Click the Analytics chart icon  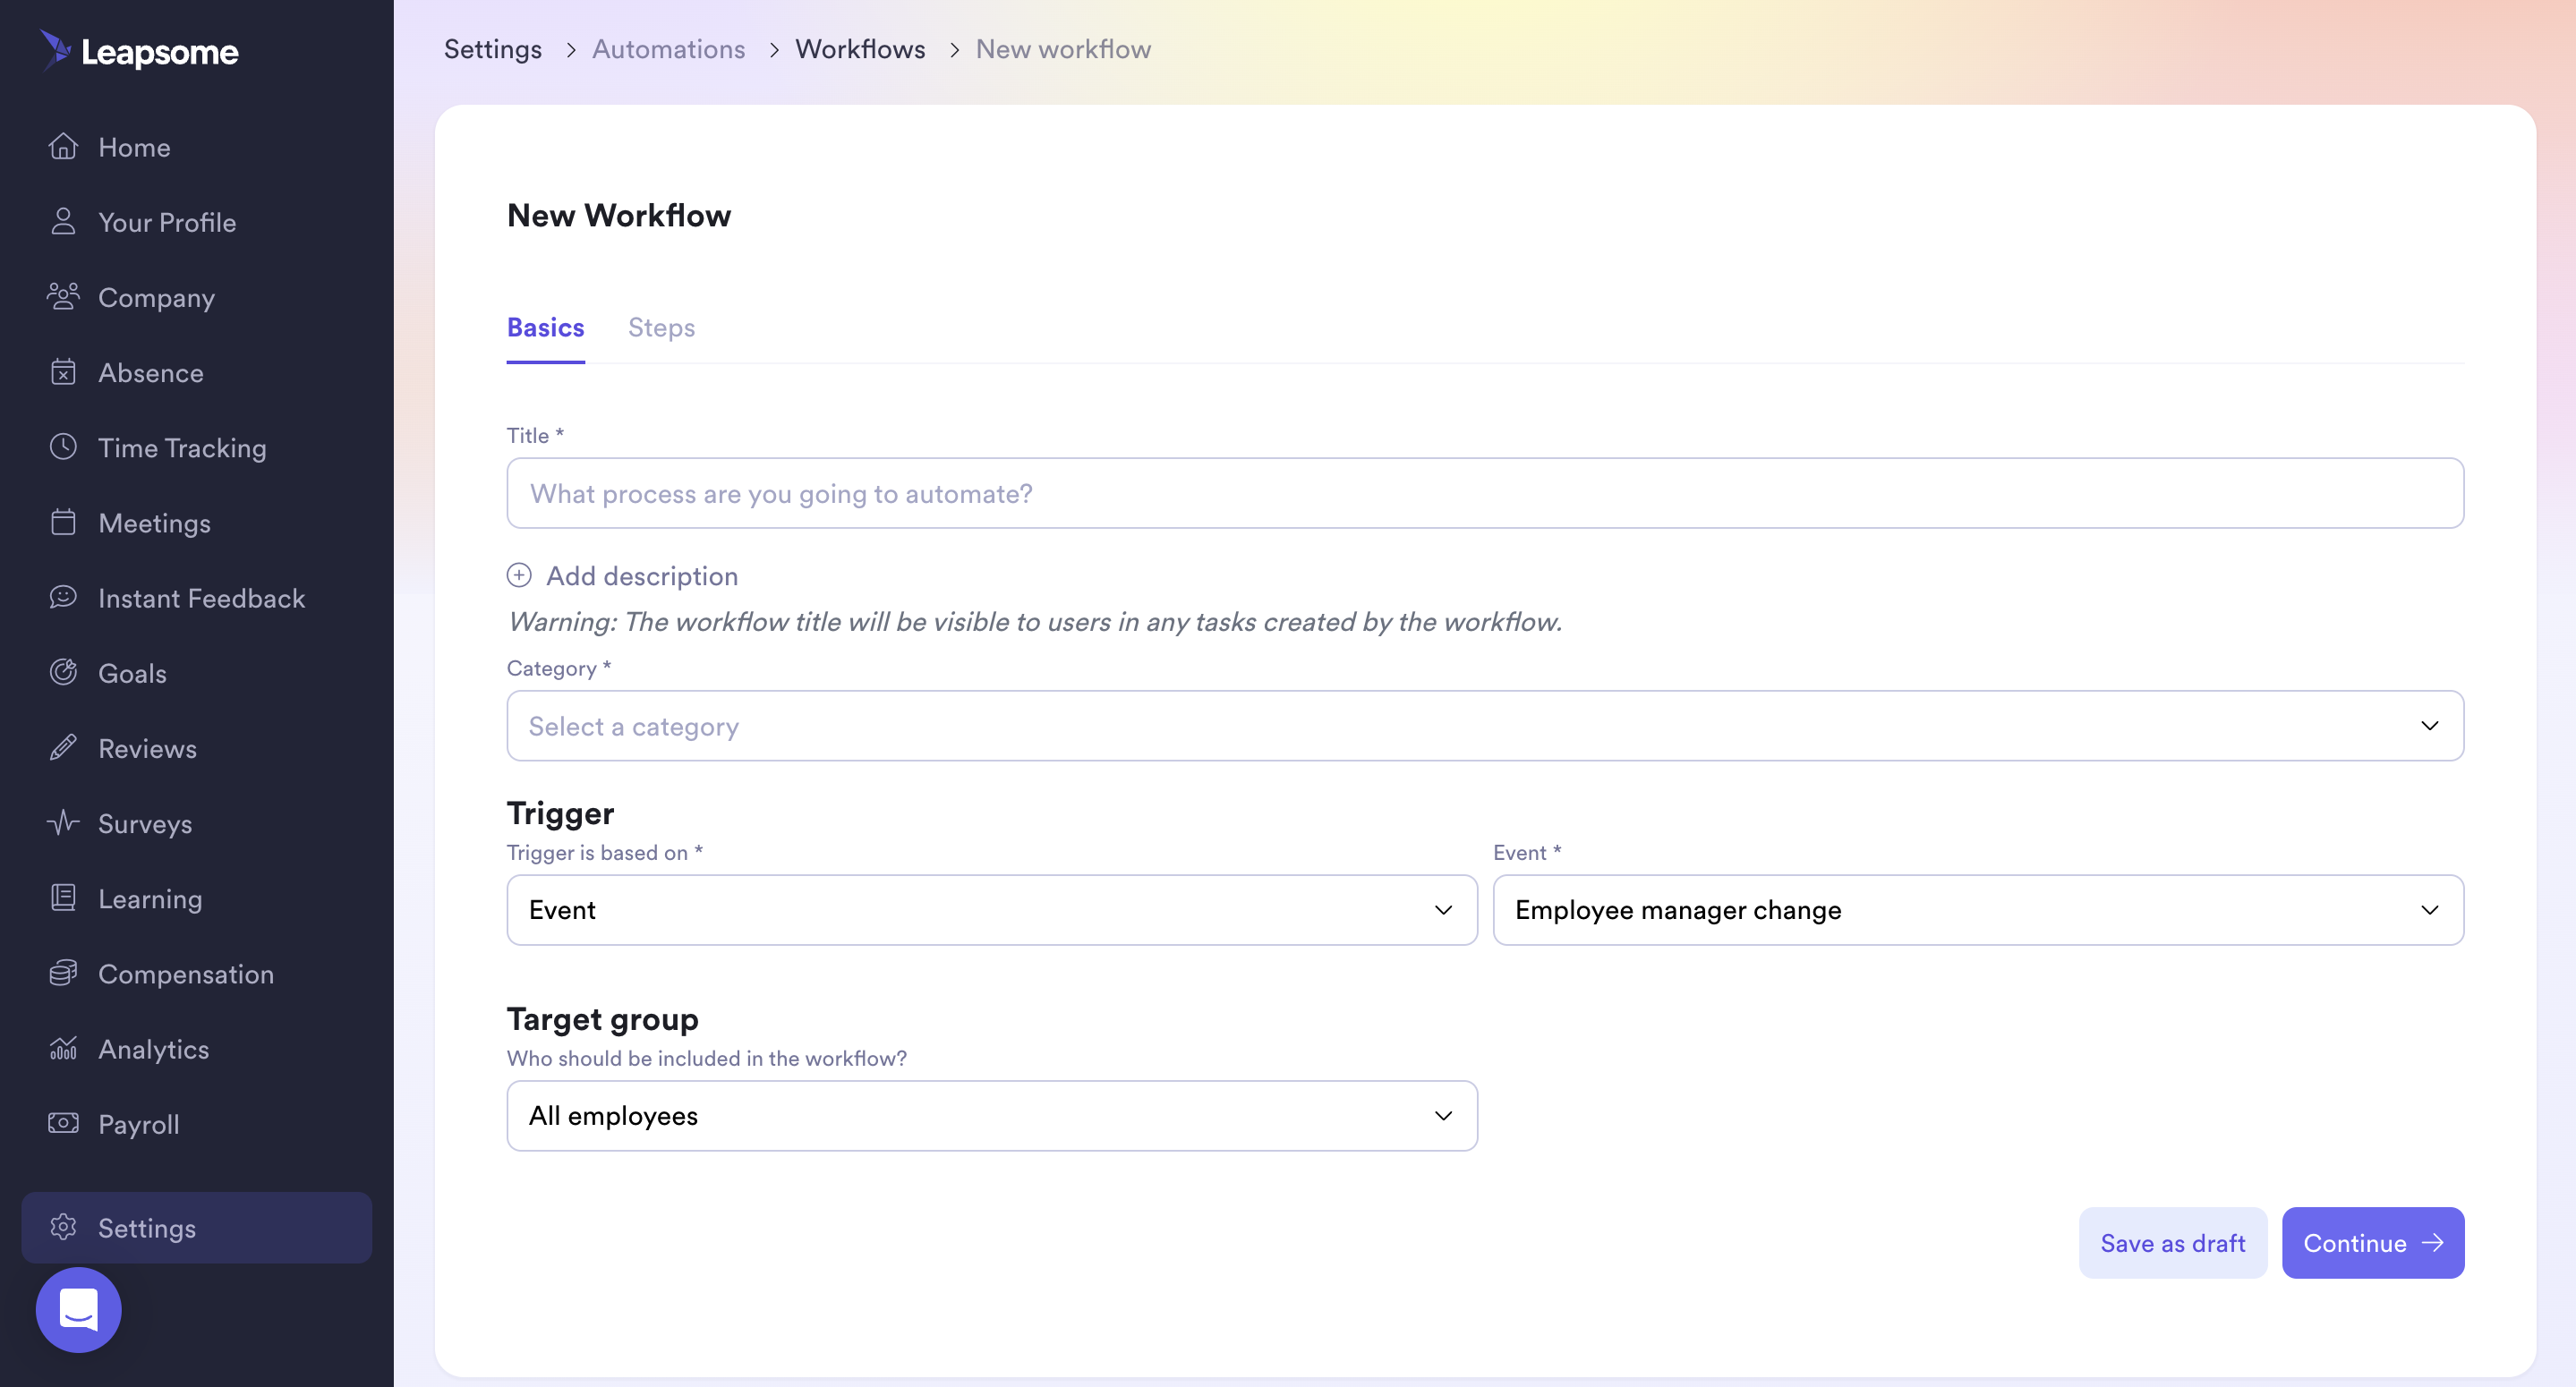63,1048
